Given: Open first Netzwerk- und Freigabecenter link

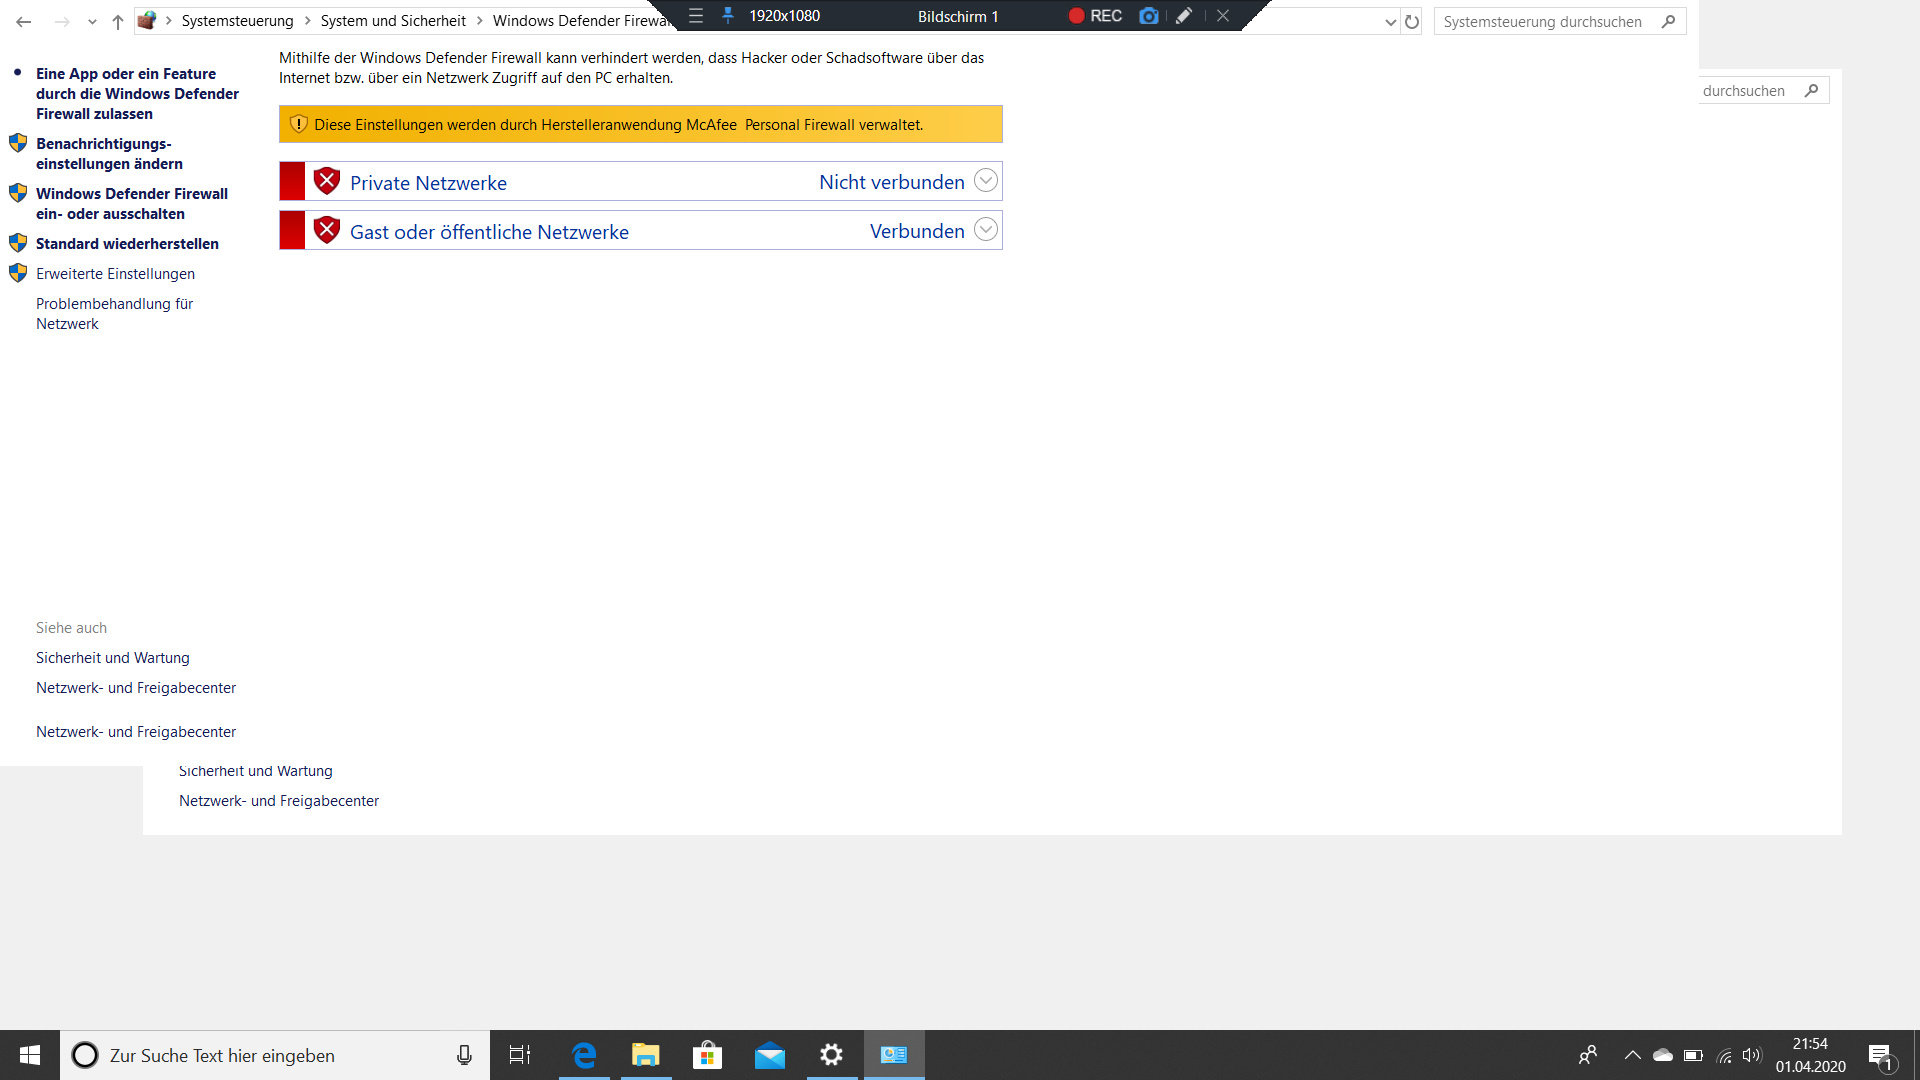Looking at the screenshot, I should [x=136, y=688].
